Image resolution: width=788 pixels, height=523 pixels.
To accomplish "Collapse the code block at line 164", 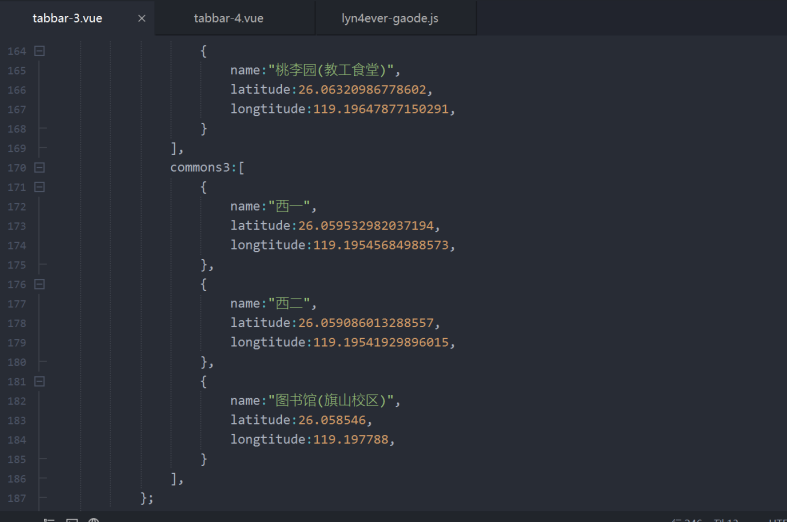I will click(x=39, y=51).
